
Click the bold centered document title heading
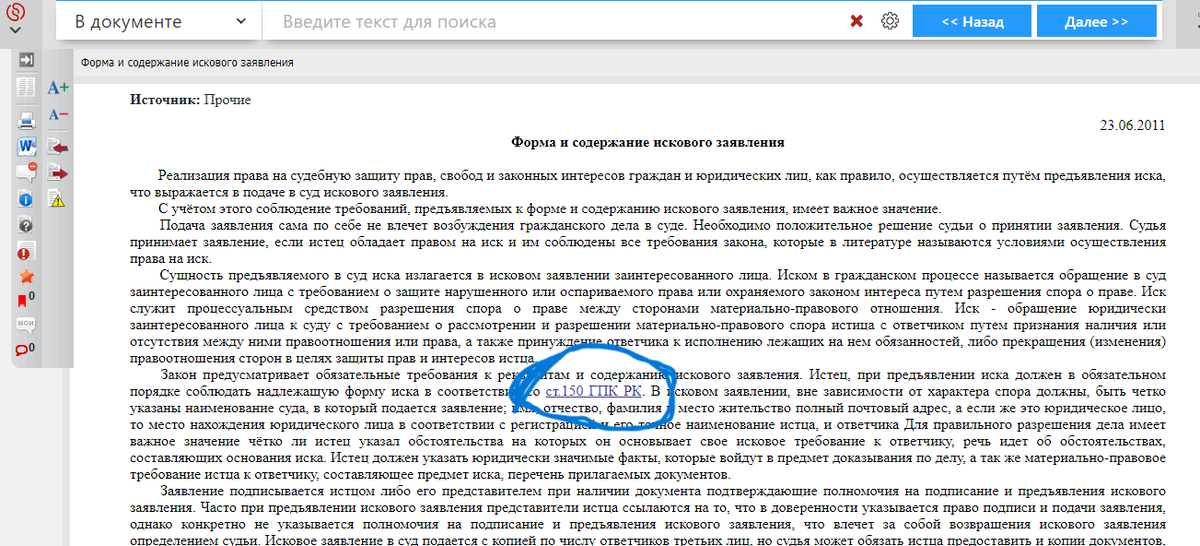click(648, 143)
